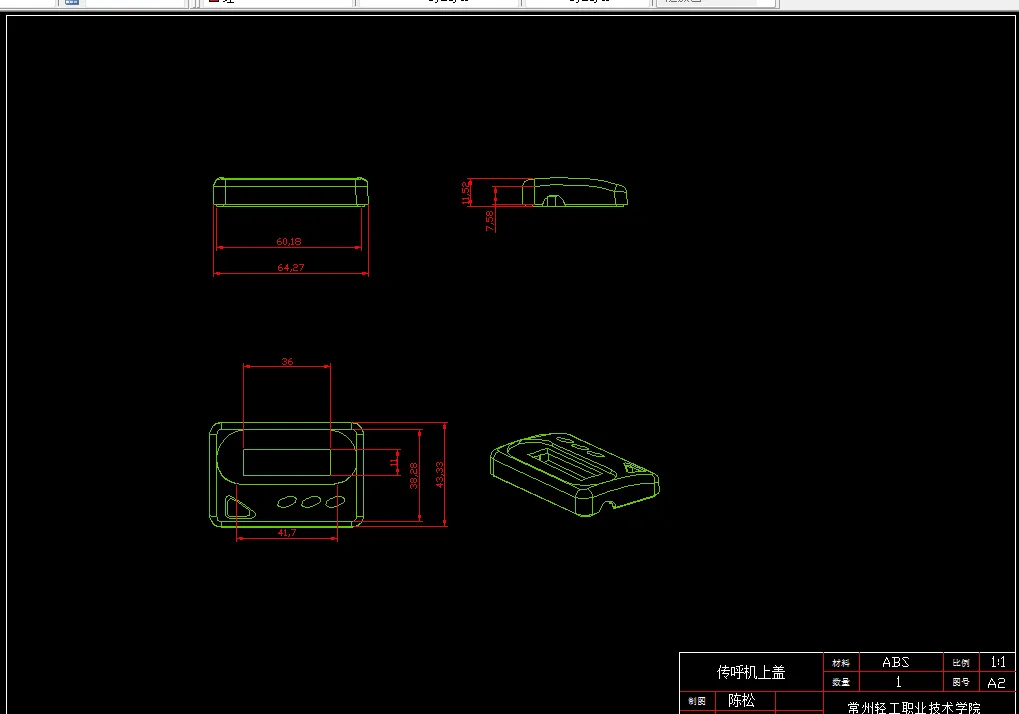Pick the 38,28 vertical dimension text

413,476
